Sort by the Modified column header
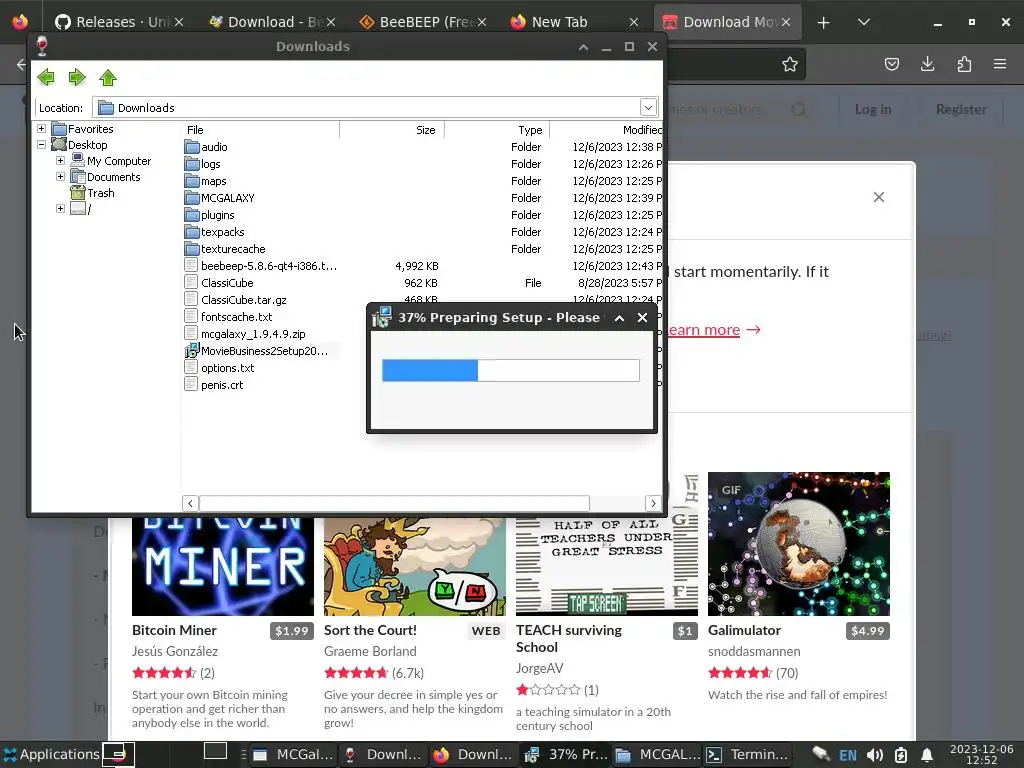This screenshot has width=1024, height=768. (606, 130)
